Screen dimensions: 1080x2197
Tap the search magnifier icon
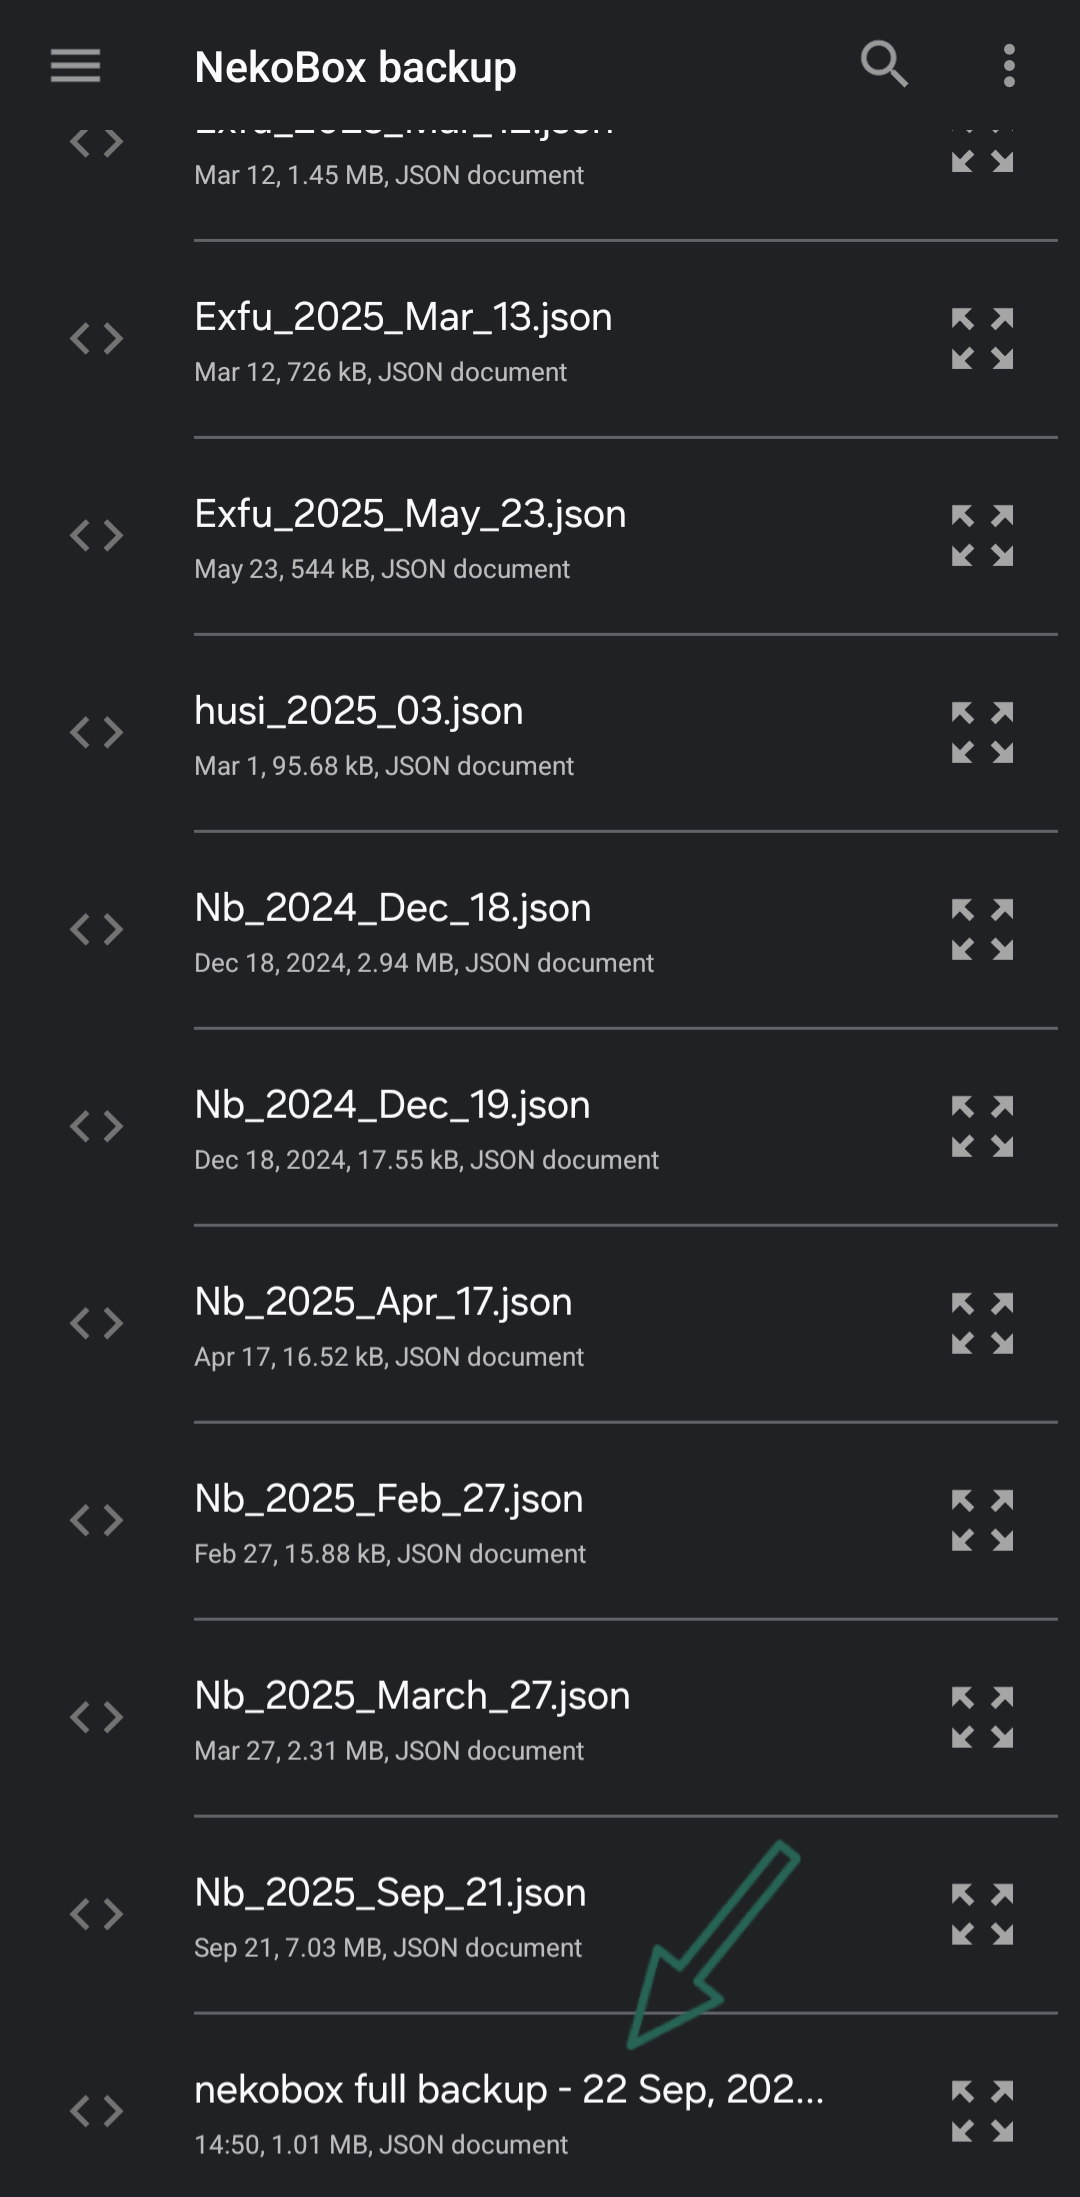(884, 66)
